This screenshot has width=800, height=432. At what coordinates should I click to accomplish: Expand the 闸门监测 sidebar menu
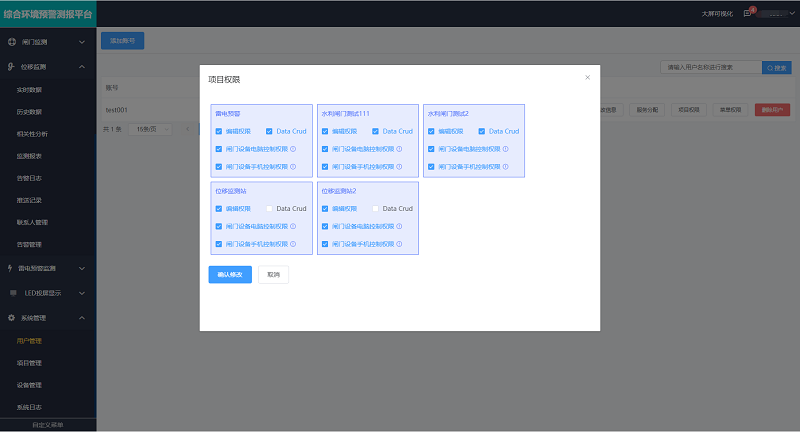(x=48, y=42)
